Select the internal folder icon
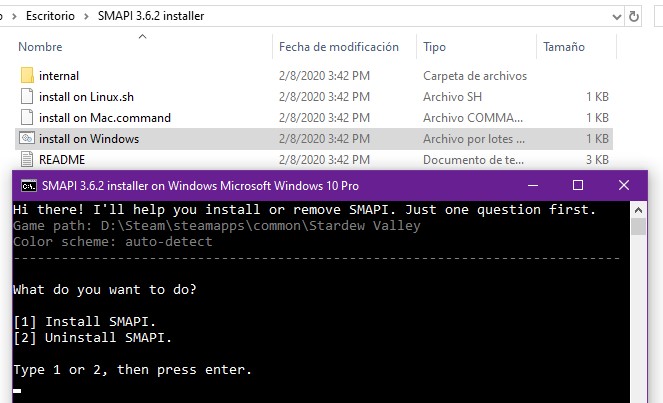 click(x=27, y=75)
